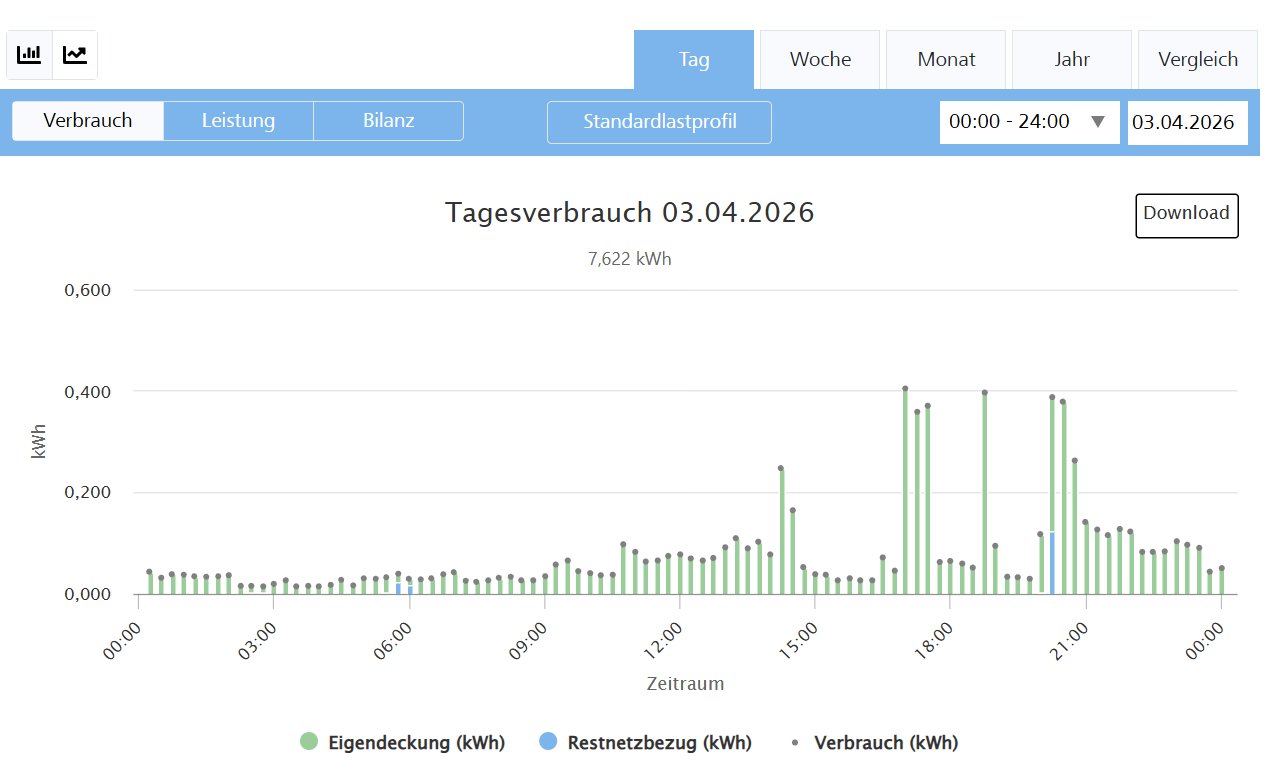
Task: Select the Leistung view button
Action: click(238, 121)
